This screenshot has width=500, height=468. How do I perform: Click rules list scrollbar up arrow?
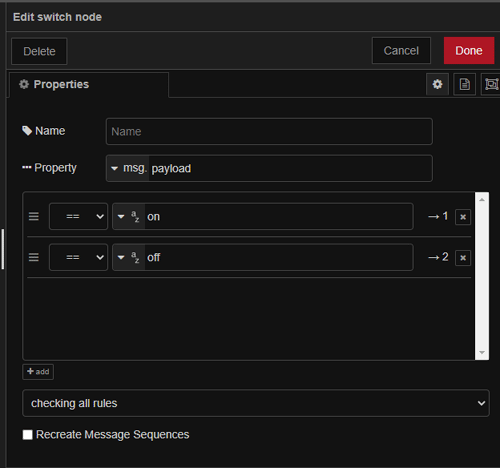coord(482,200)
